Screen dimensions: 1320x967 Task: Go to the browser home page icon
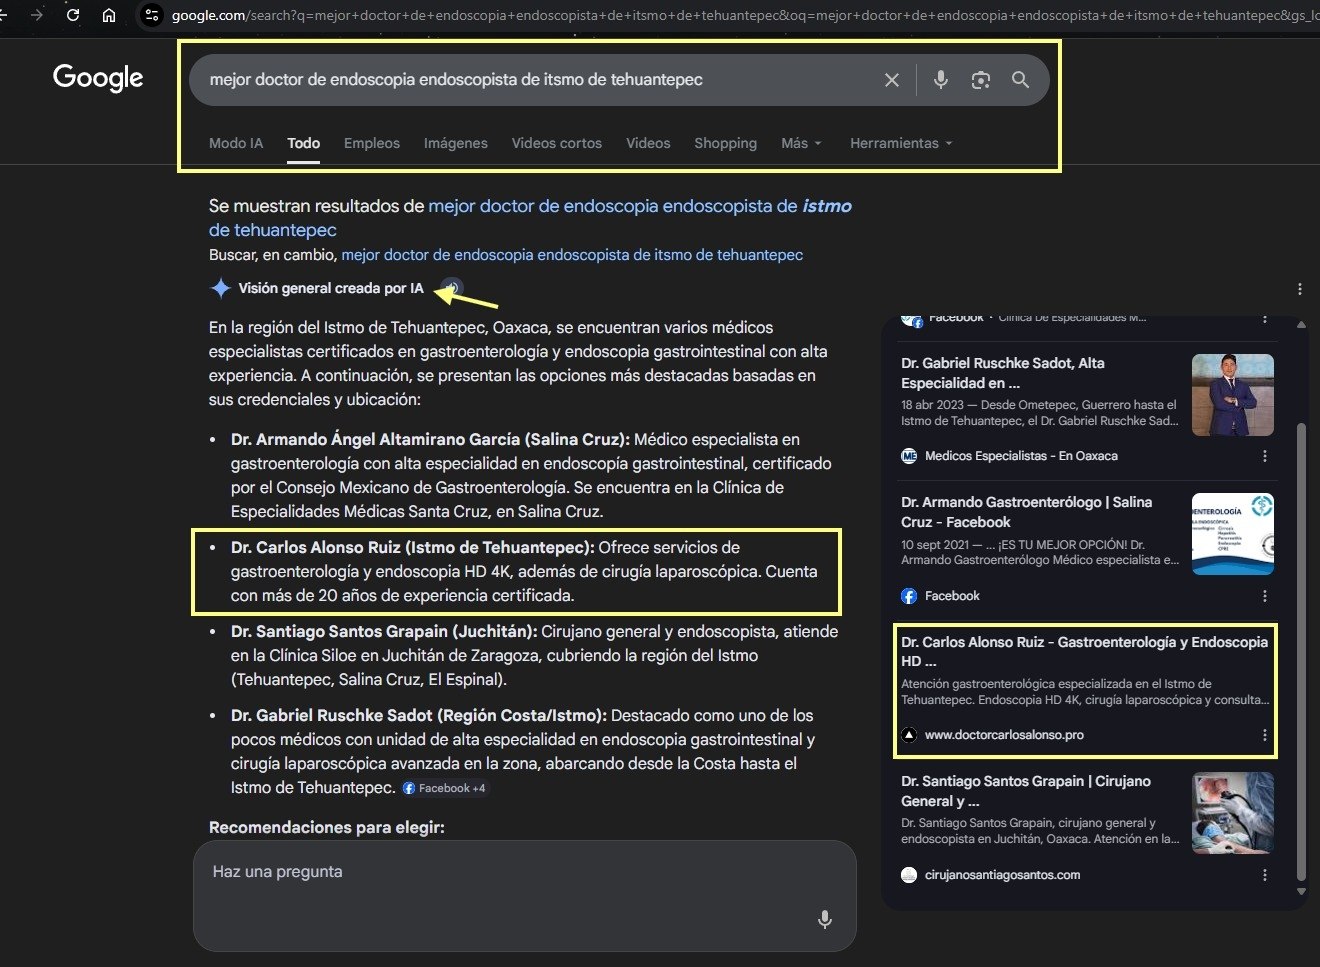tap(109, 15)
